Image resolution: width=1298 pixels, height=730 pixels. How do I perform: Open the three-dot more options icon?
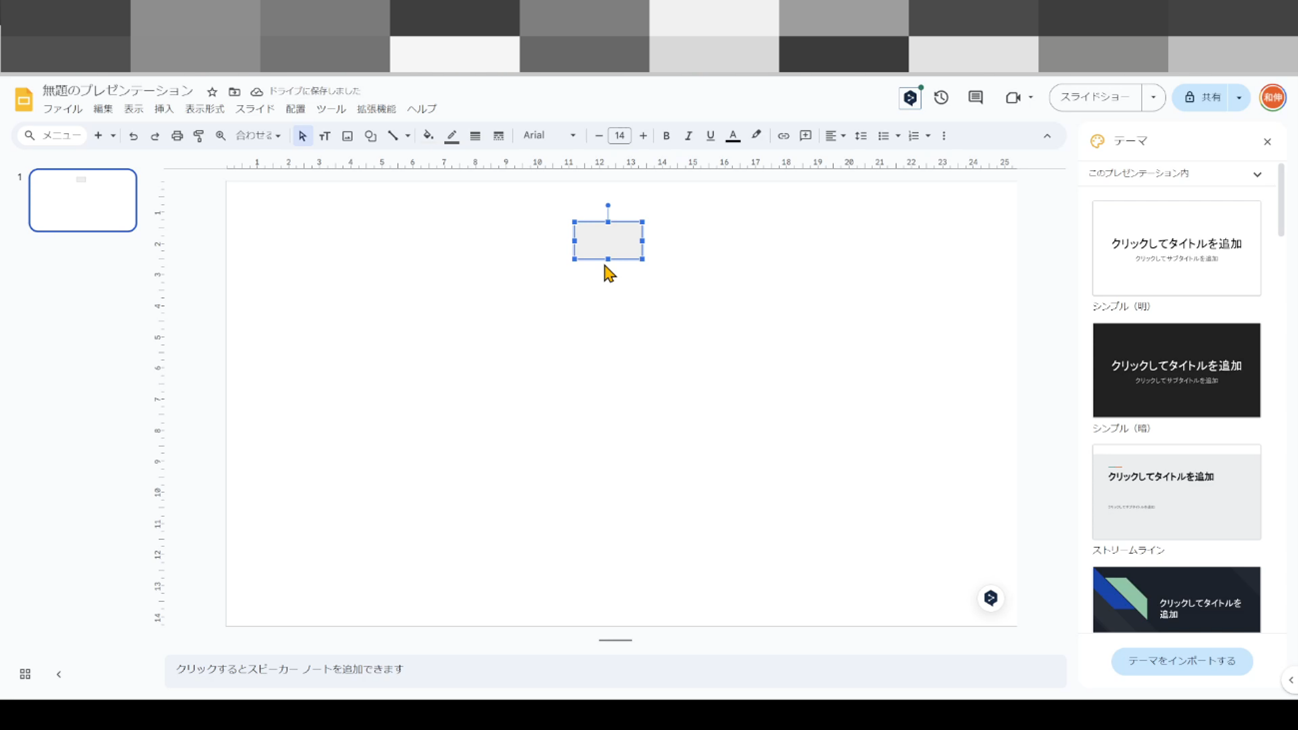pos(944,136)
